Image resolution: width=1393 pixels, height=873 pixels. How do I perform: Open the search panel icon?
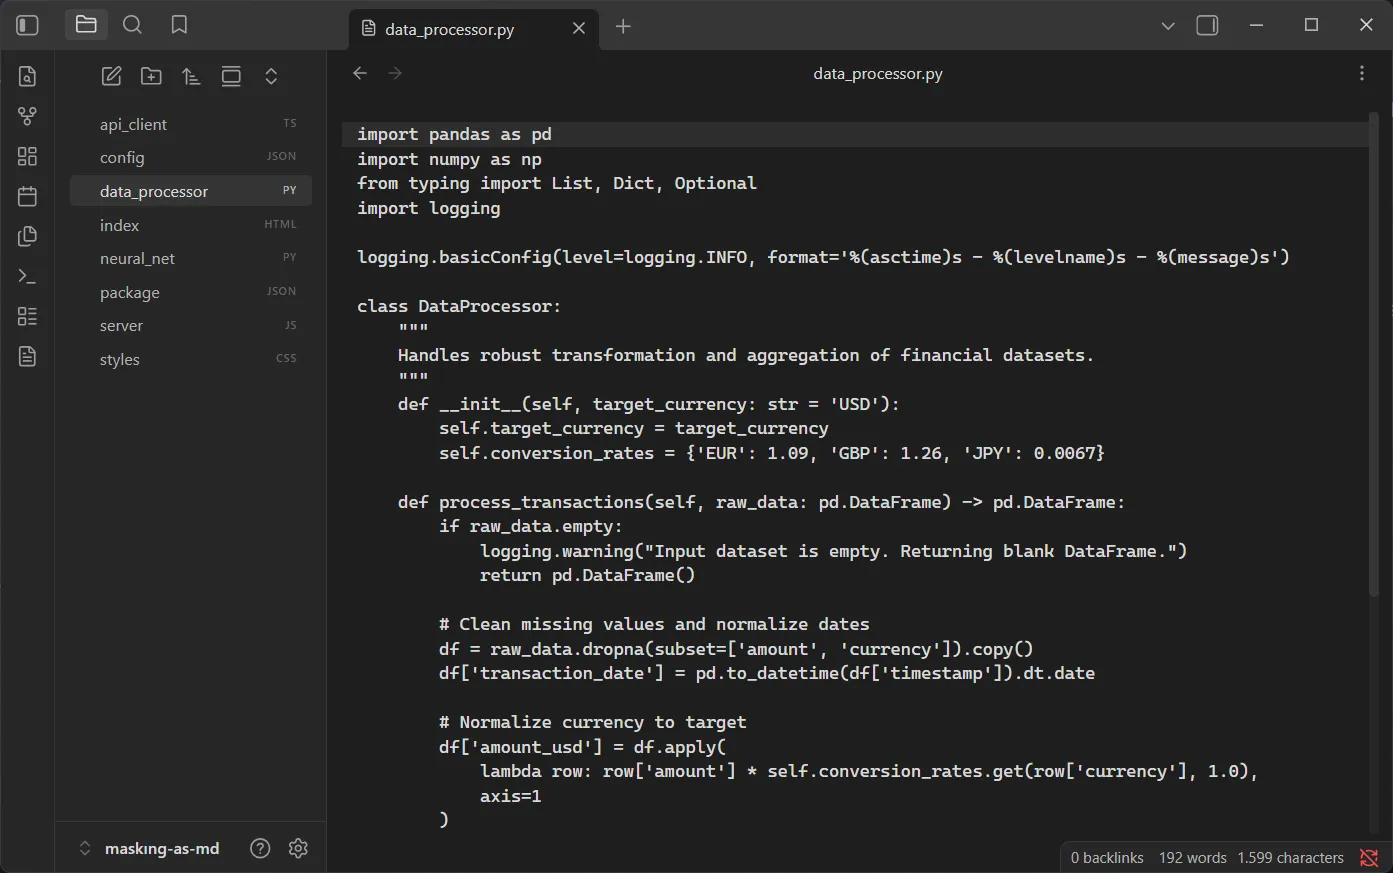132,25
